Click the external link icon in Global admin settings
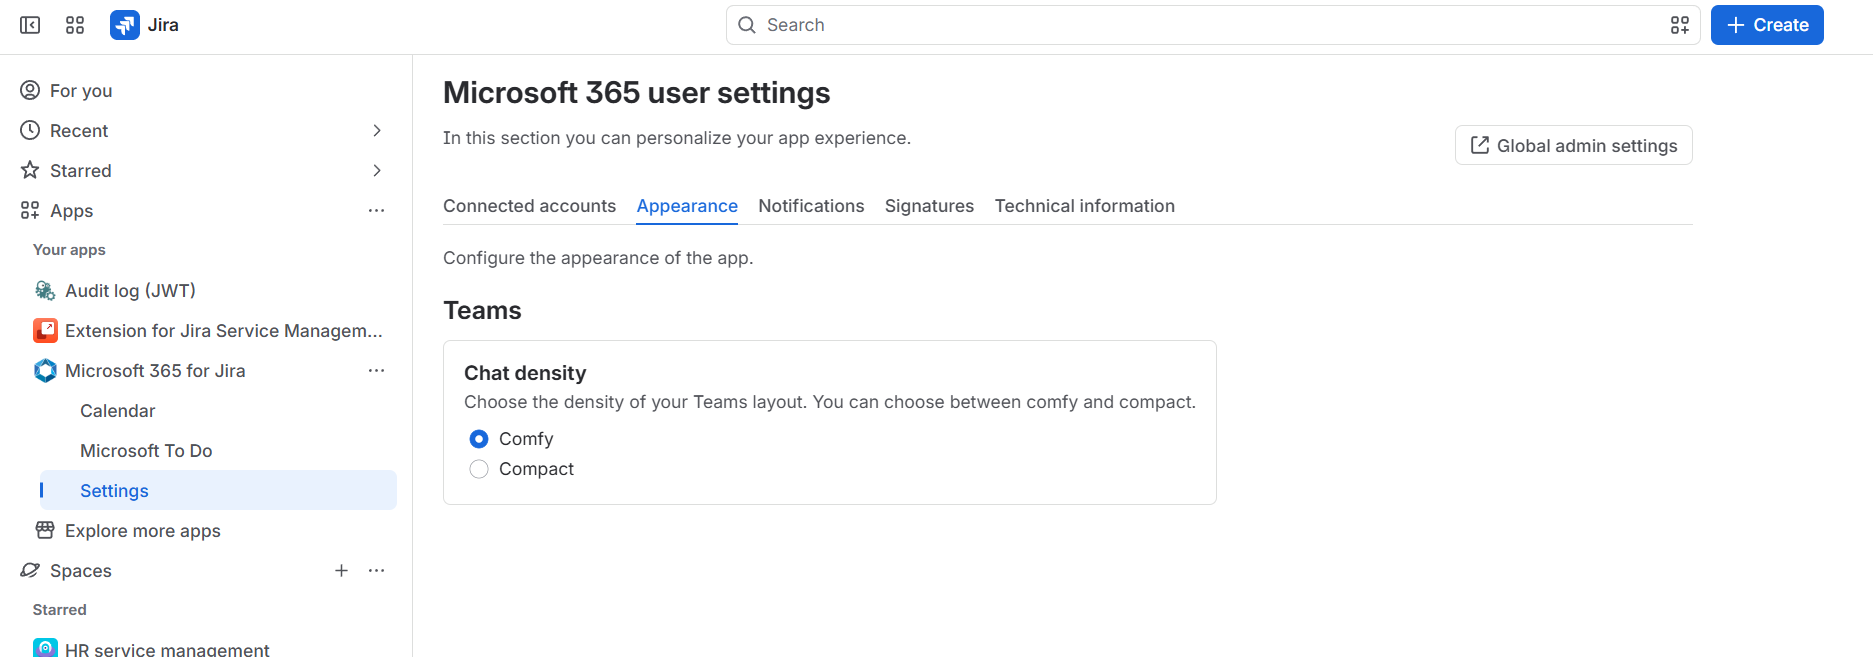Screen dimensions: 1873x657 tap(1480, 145)
